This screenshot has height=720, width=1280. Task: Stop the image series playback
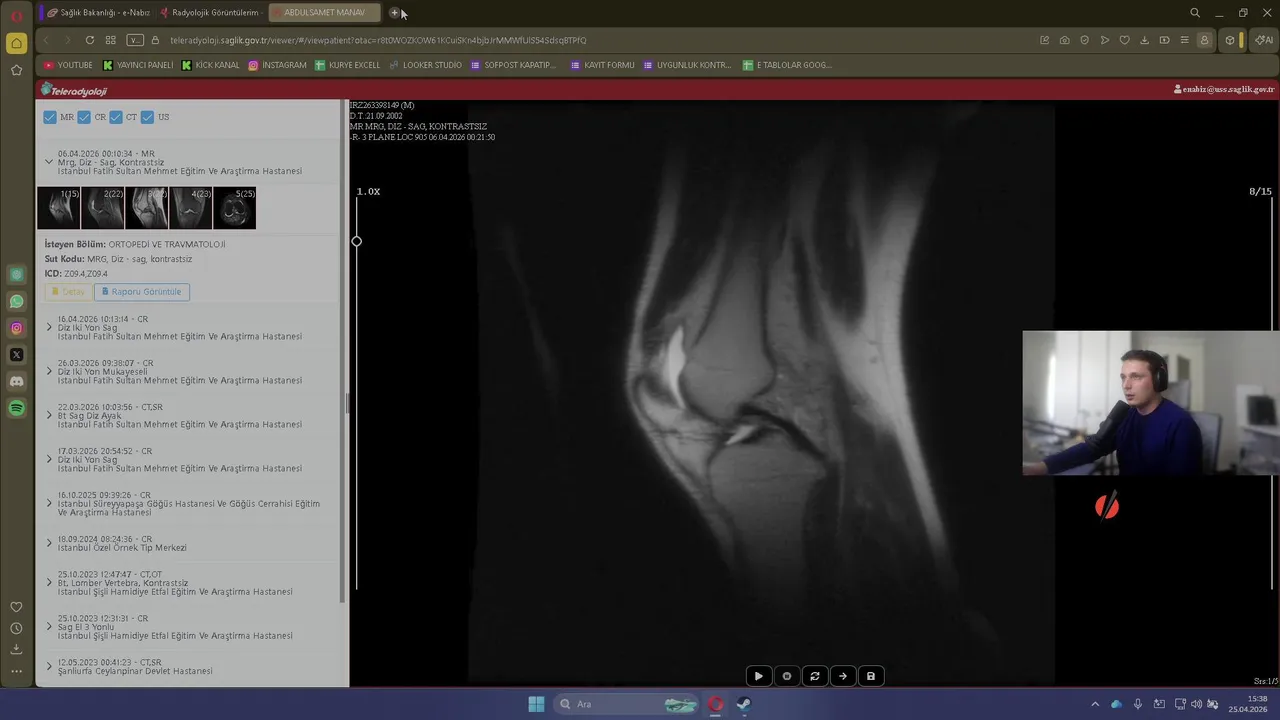pyautogui.click(x=786, y=676)
